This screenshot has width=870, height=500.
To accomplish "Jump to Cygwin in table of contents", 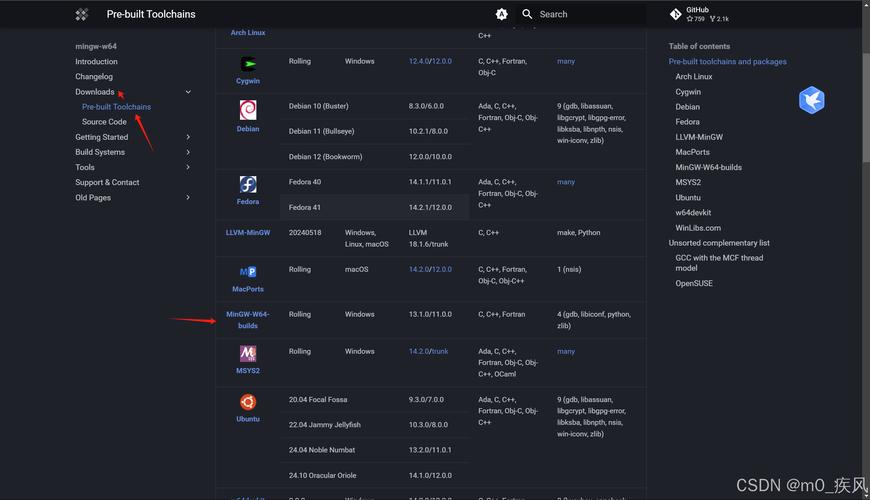I will click(x=688, y=92).
